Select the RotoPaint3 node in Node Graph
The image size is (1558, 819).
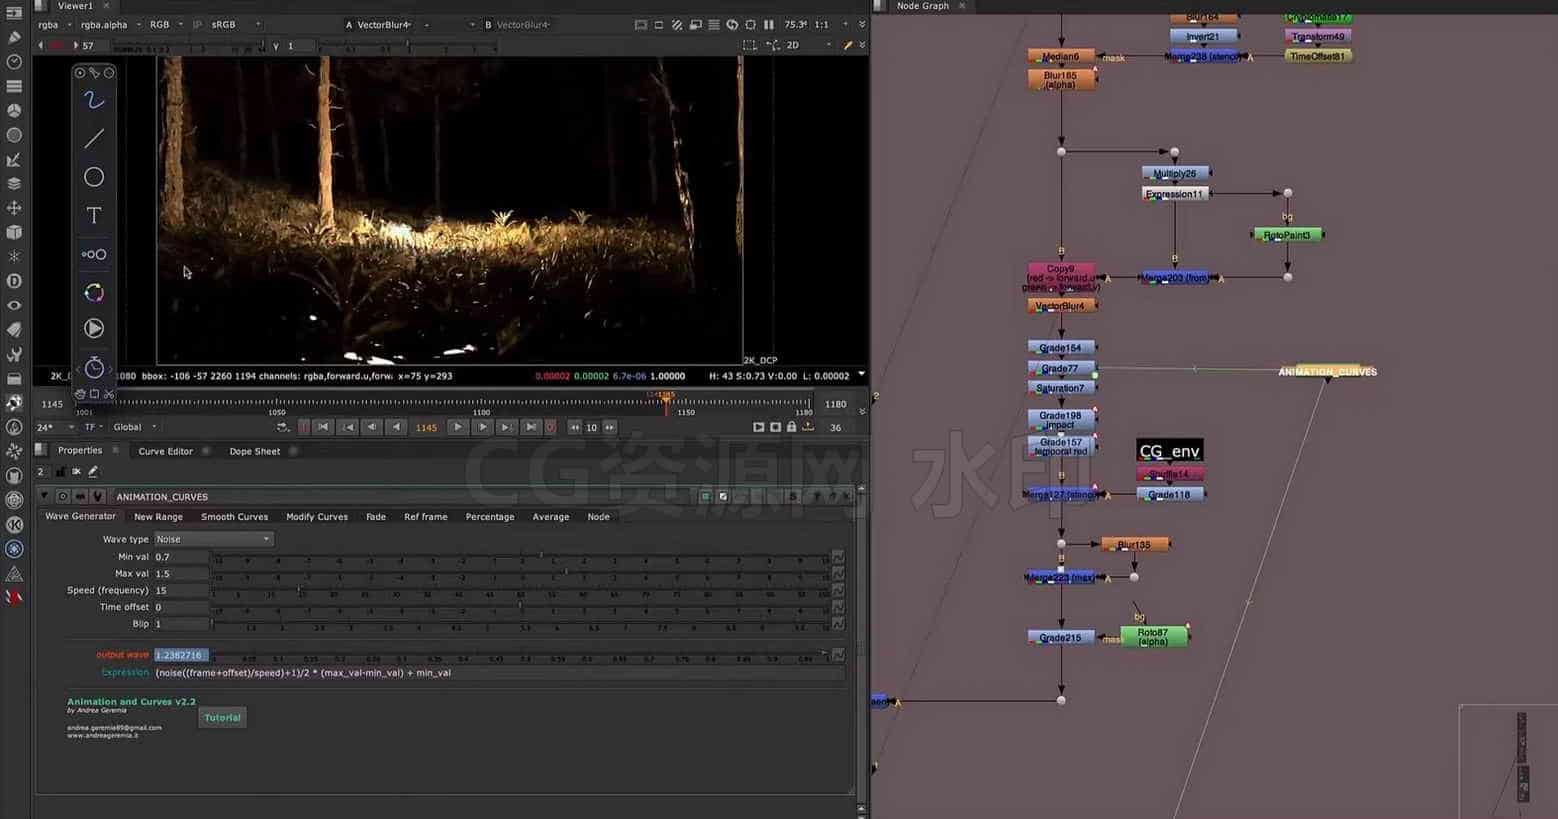[x=1287, y=235]
